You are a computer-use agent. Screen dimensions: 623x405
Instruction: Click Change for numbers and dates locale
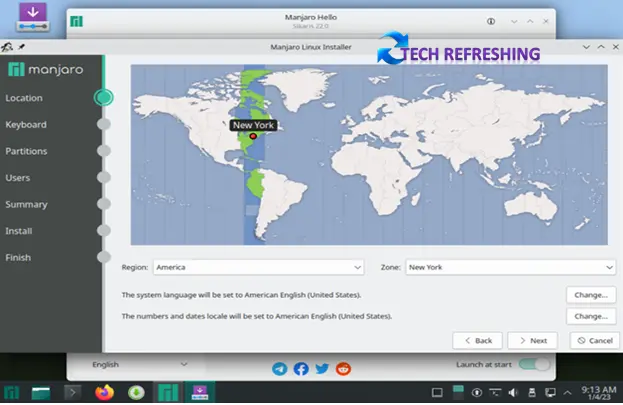pos(591,316)
